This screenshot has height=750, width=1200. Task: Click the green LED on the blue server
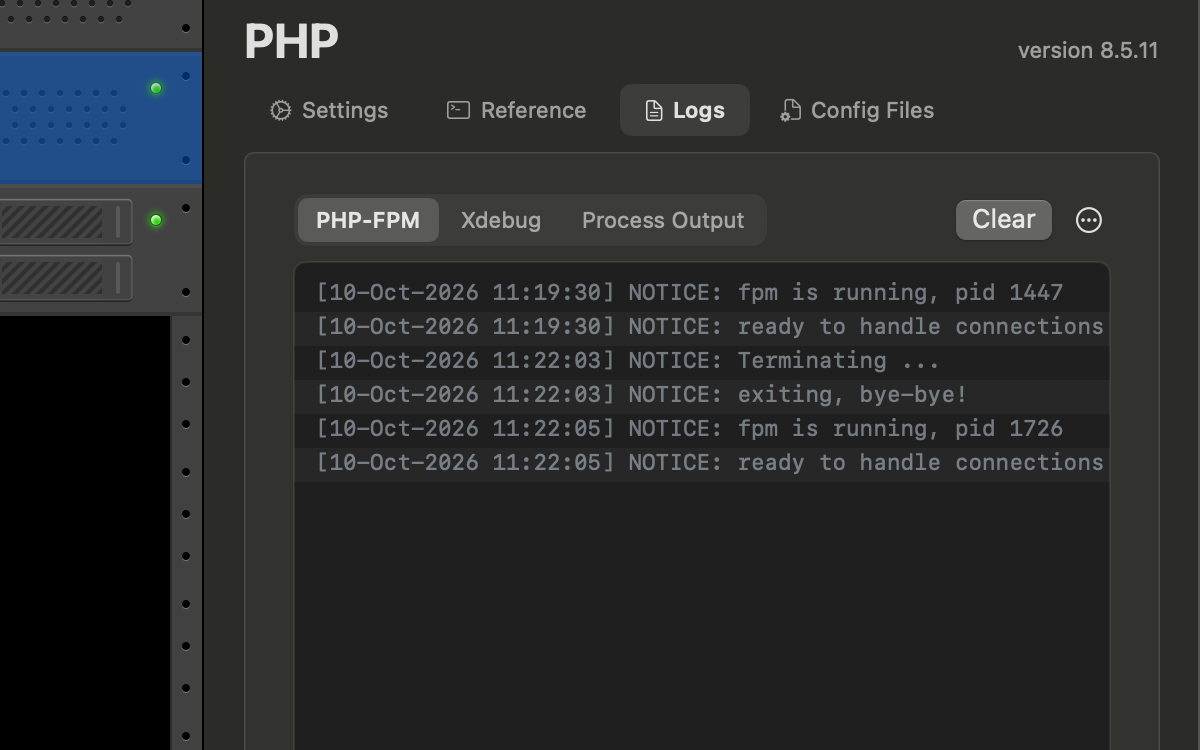coord(156,88)
